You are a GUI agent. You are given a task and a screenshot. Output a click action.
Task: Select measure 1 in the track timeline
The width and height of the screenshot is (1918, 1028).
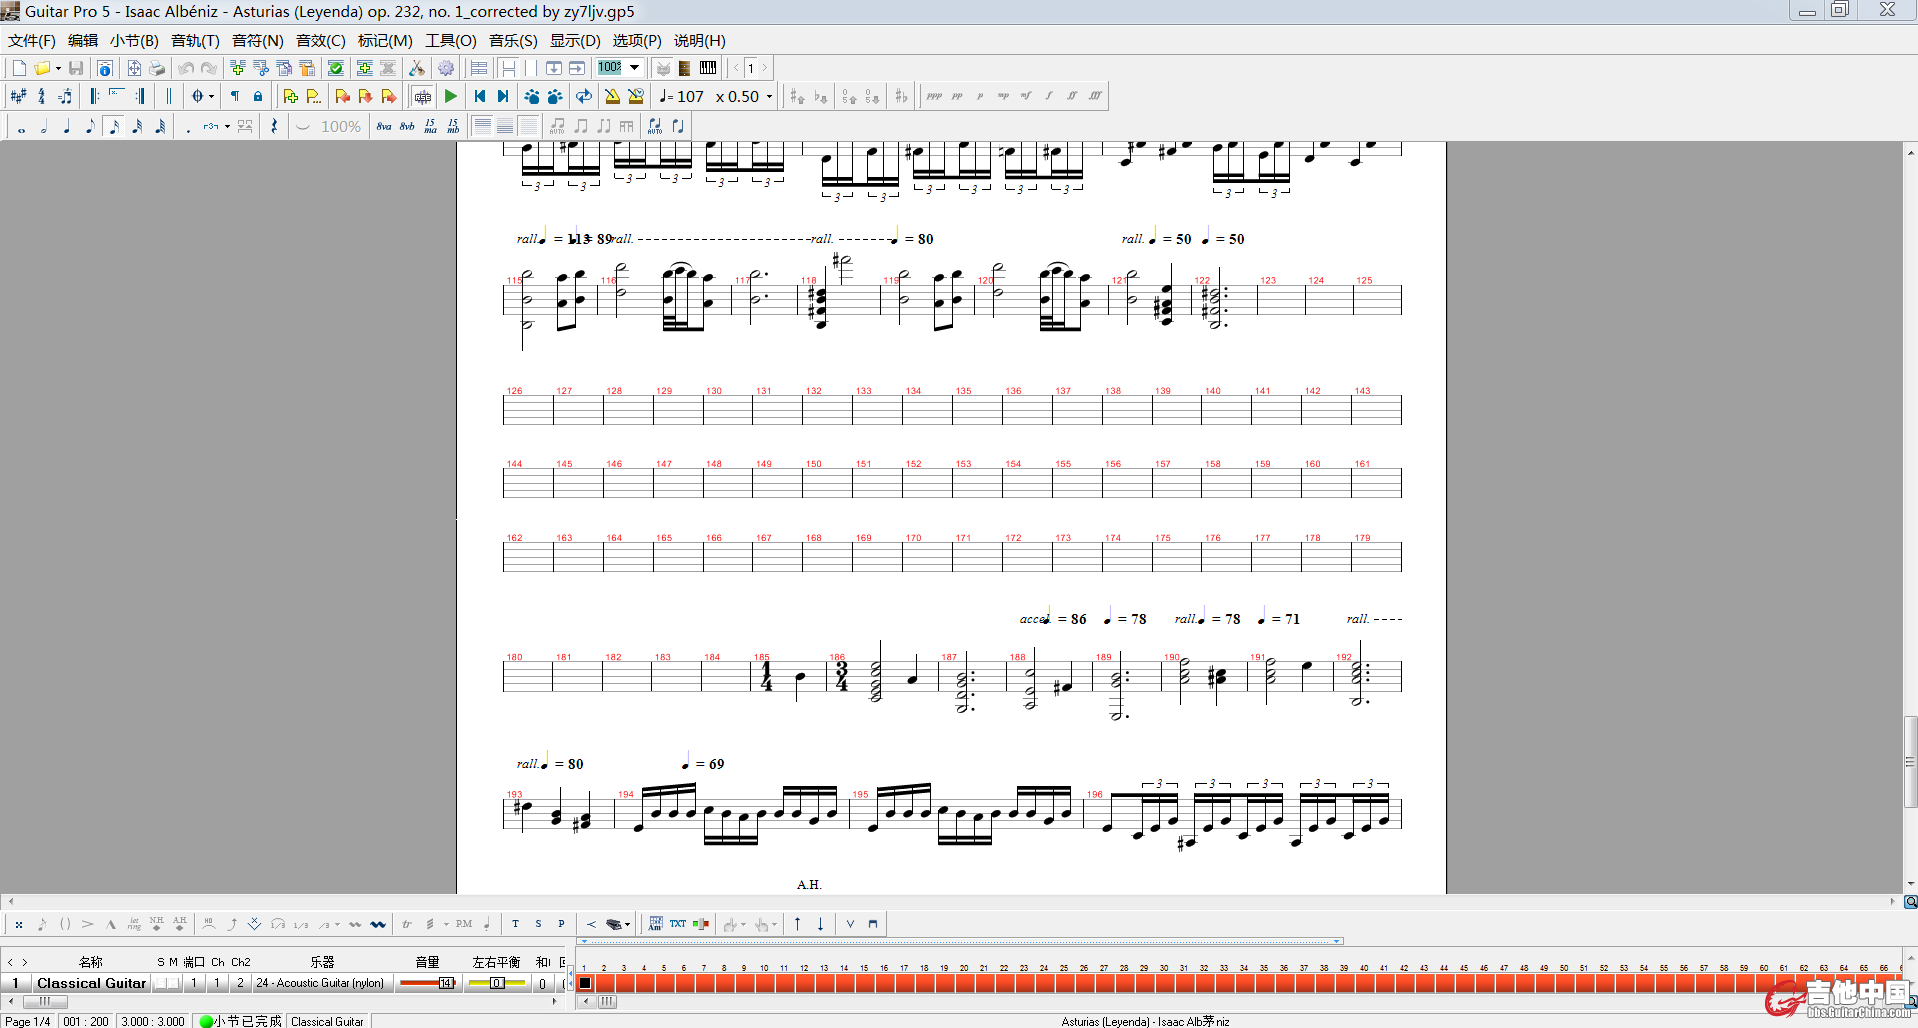[585, 983]
